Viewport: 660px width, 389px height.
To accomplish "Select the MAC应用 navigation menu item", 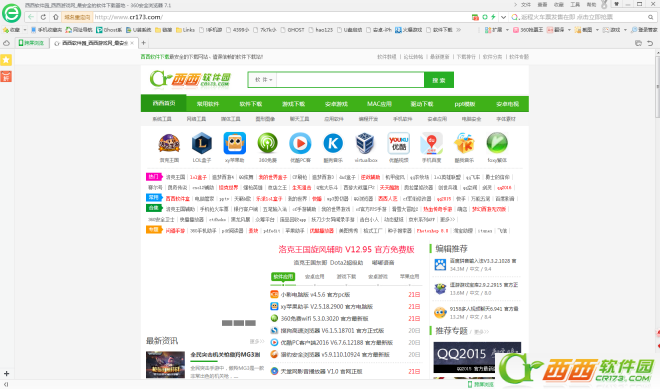I will pos(379,104).
